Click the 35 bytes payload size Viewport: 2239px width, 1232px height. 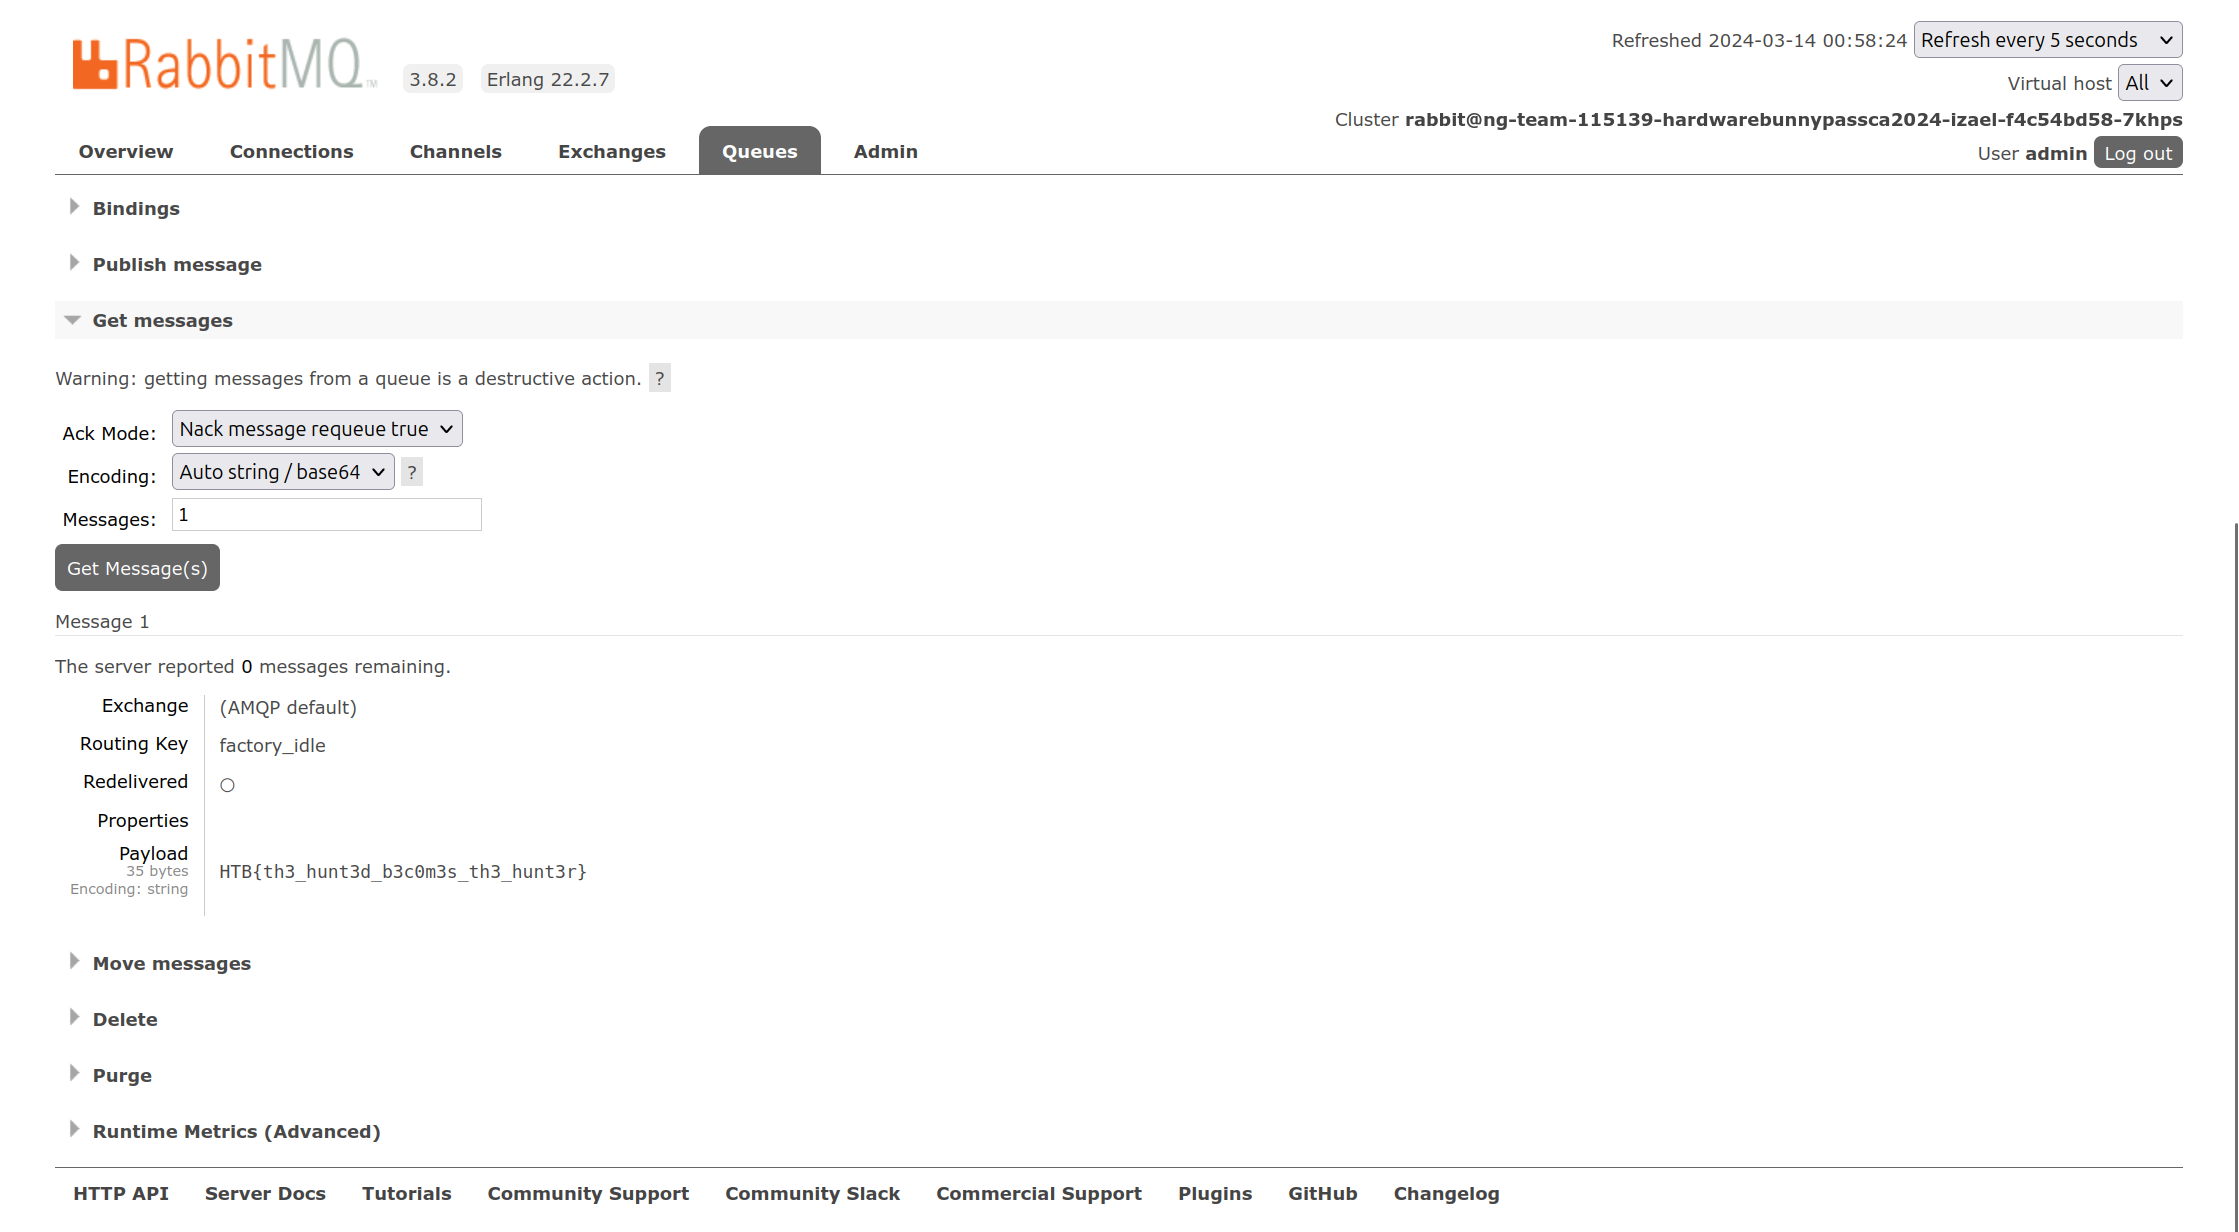(157, 871)
